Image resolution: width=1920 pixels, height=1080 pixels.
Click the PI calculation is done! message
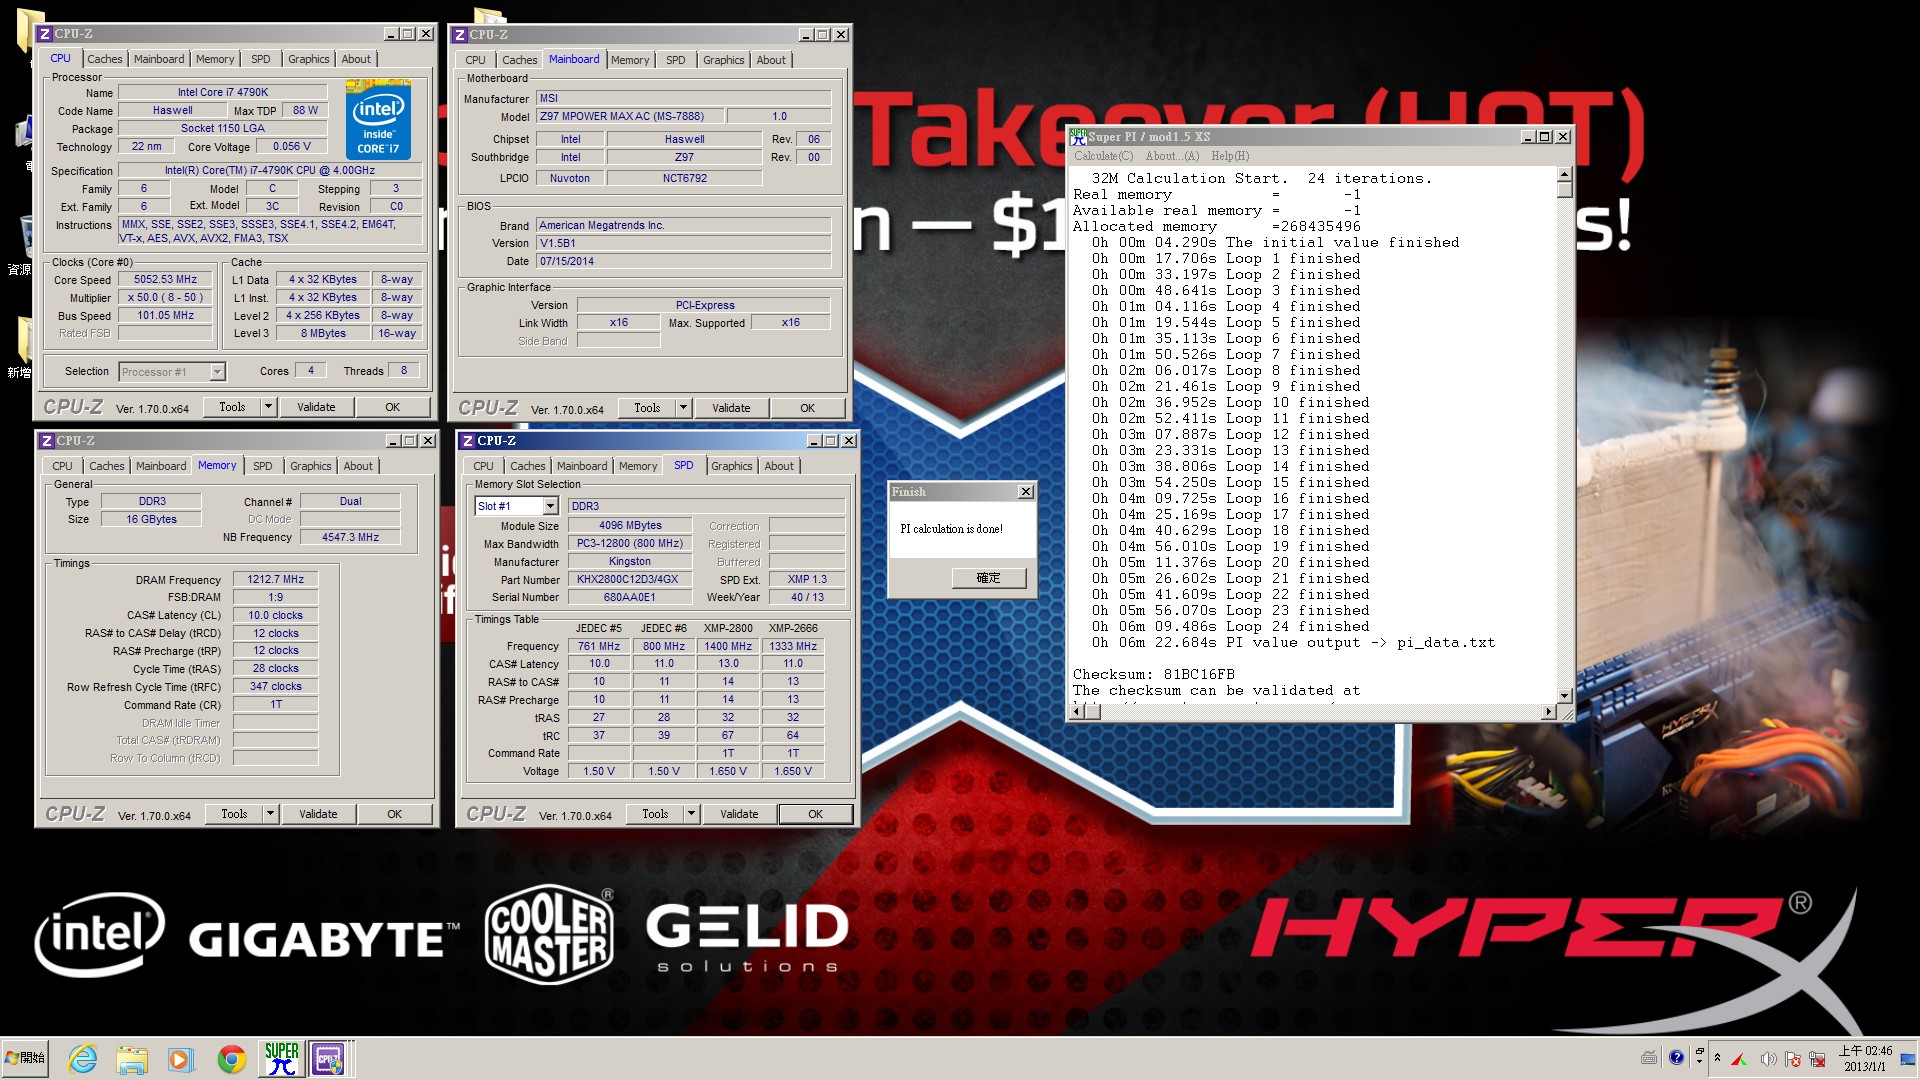(x=951, y=529)
